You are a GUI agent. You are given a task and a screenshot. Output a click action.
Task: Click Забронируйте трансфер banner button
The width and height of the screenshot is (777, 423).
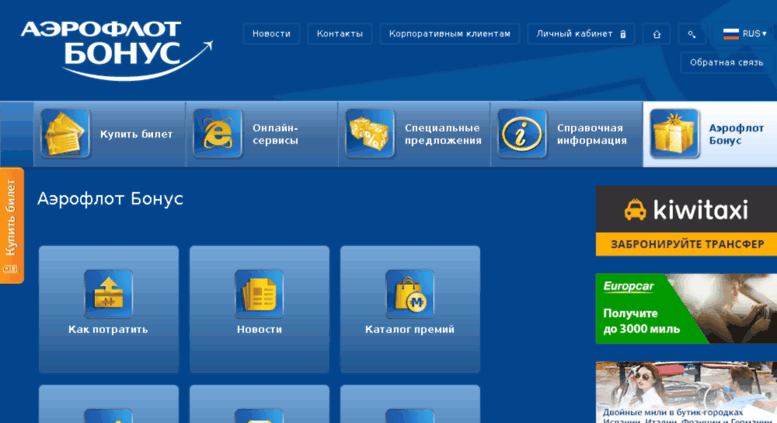[686, 244]
